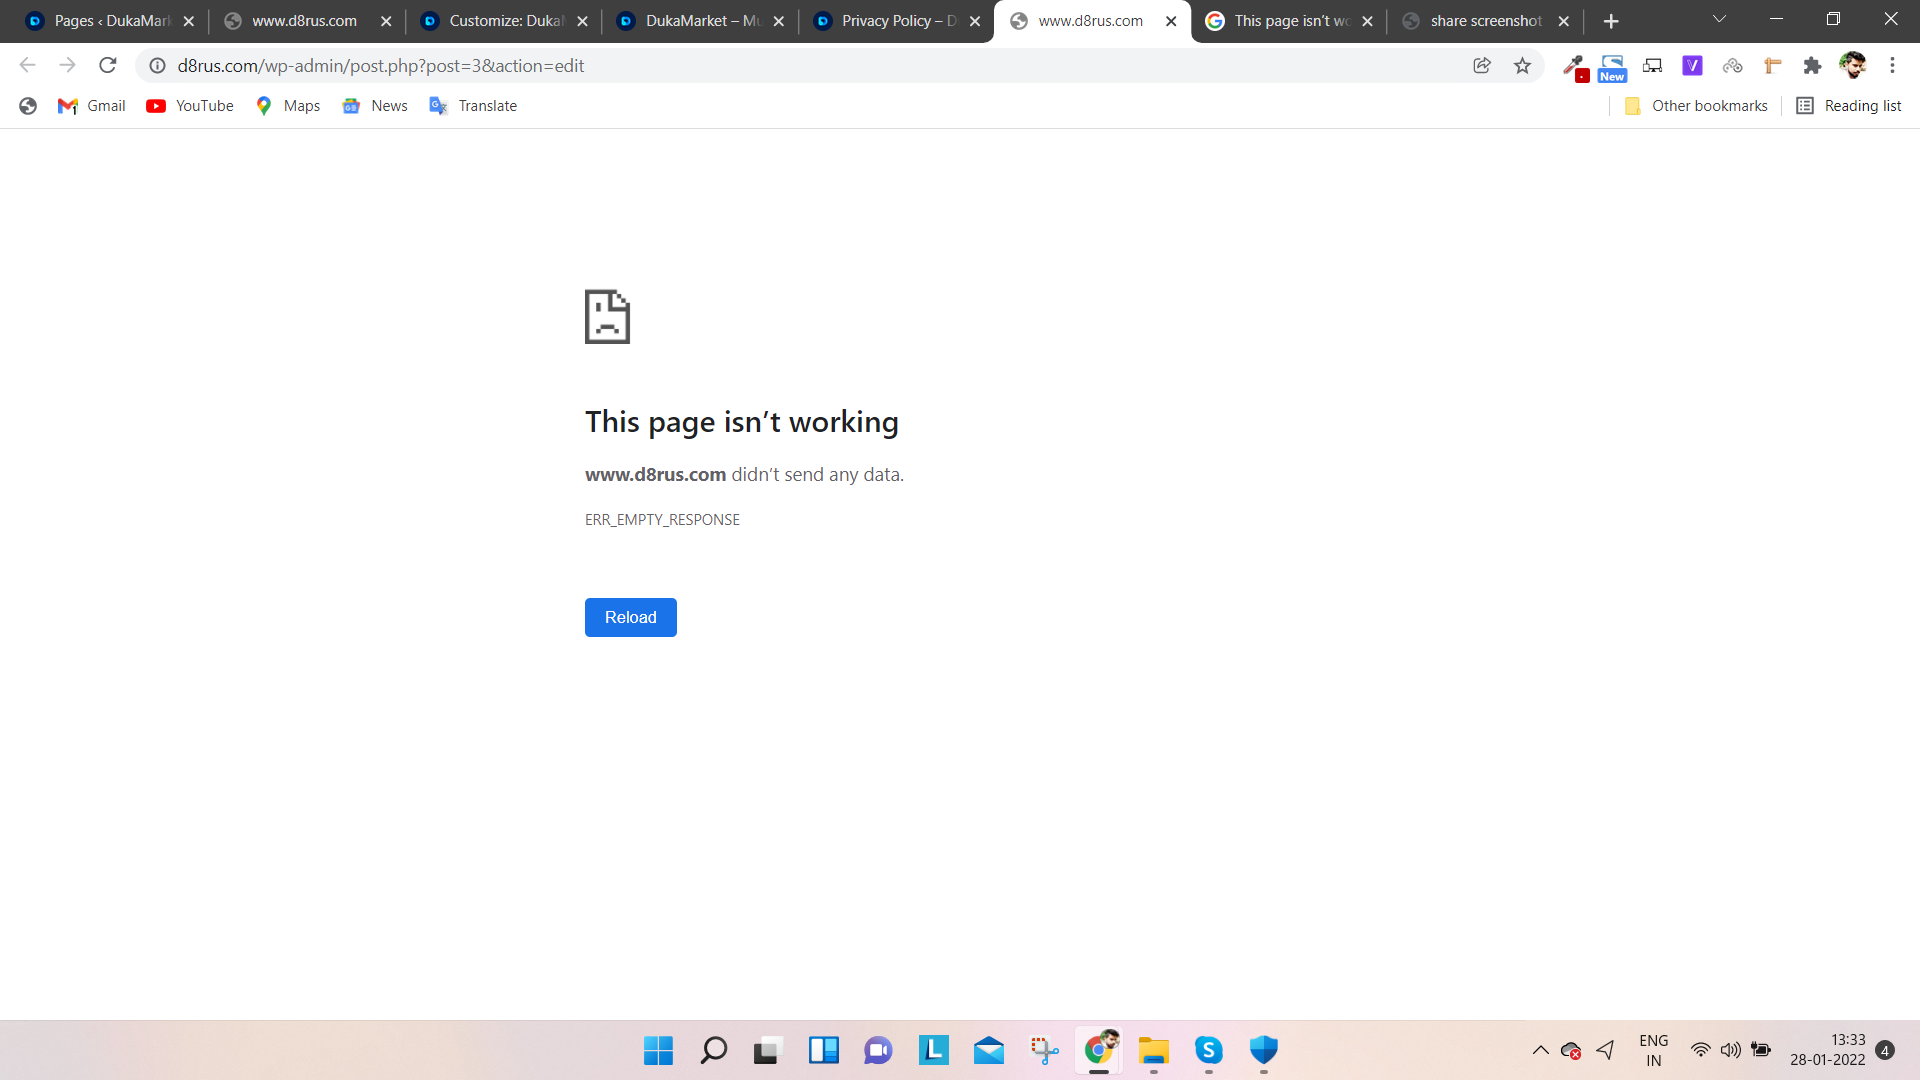Open Chrome three-dot menu
Viewport: 1920px width, 1080px height.
pyautogui.click(x=1892, y=65)
